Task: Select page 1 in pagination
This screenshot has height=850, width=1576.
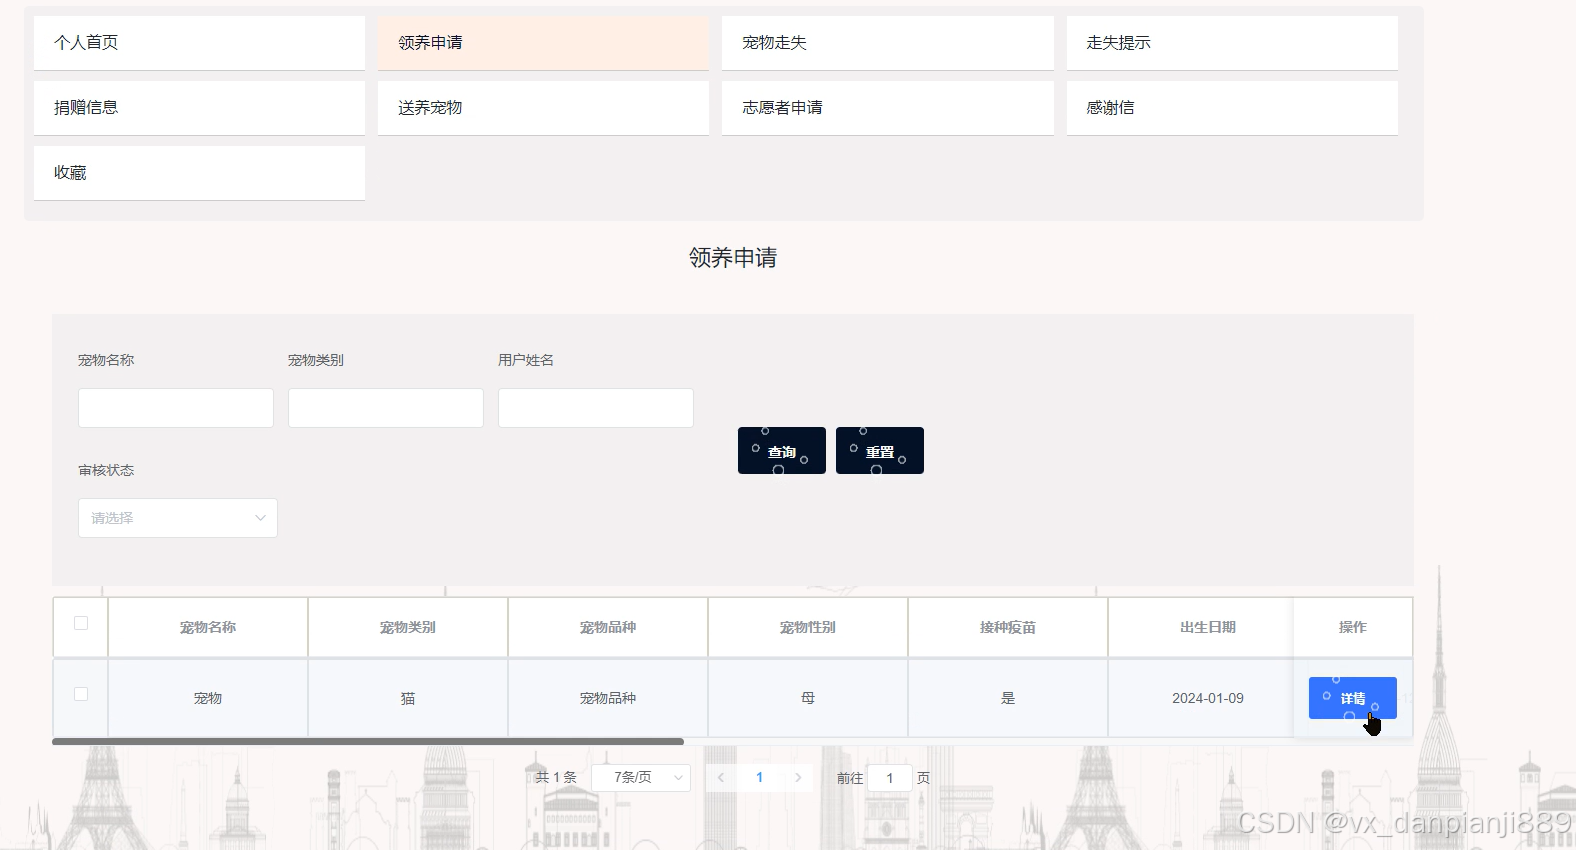Action: pos(760,777)
